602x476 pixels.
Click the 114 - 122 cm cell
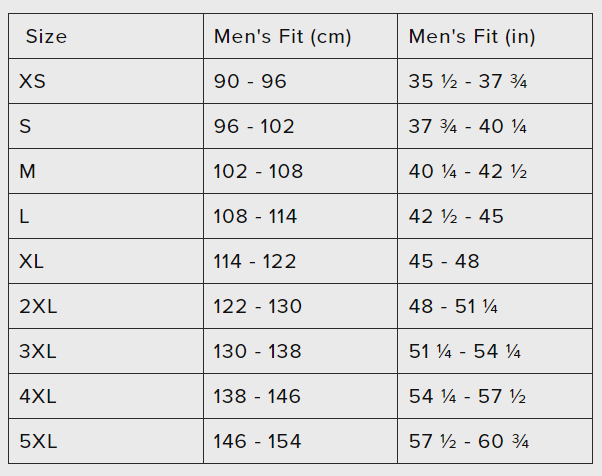coord(255,261)
